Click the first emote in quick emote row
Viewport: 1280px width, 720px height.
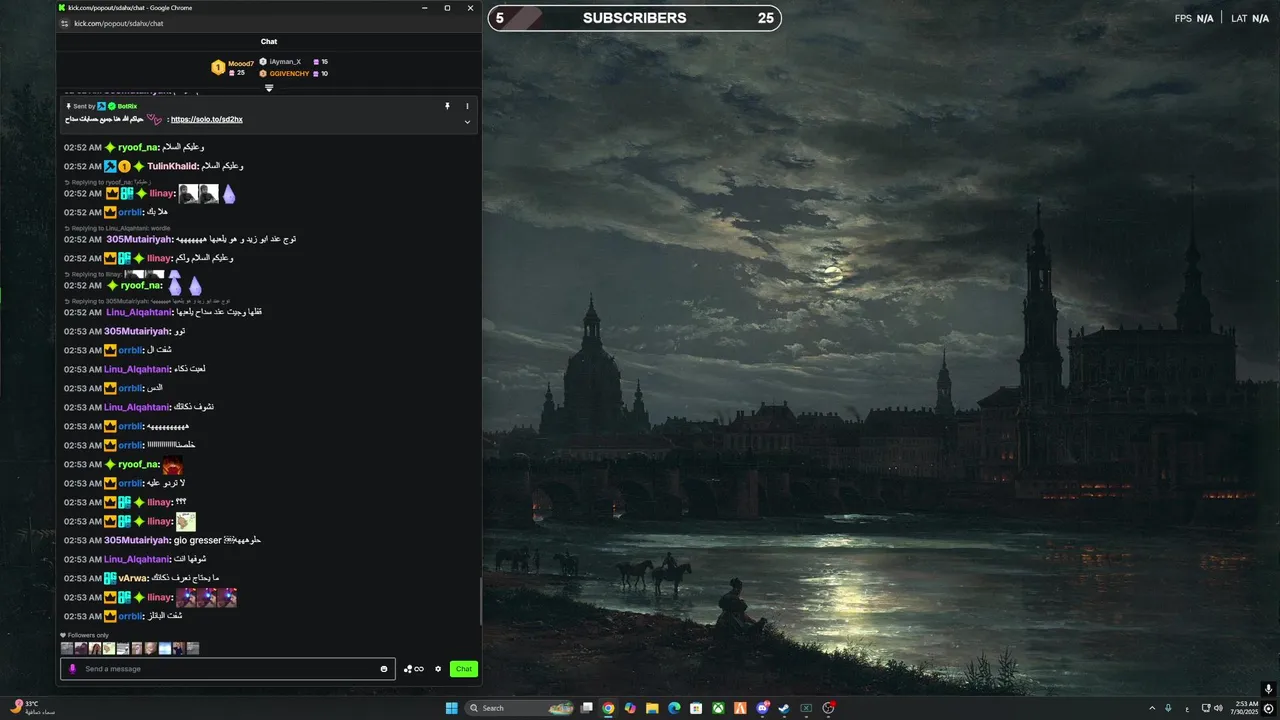[67, 649]
